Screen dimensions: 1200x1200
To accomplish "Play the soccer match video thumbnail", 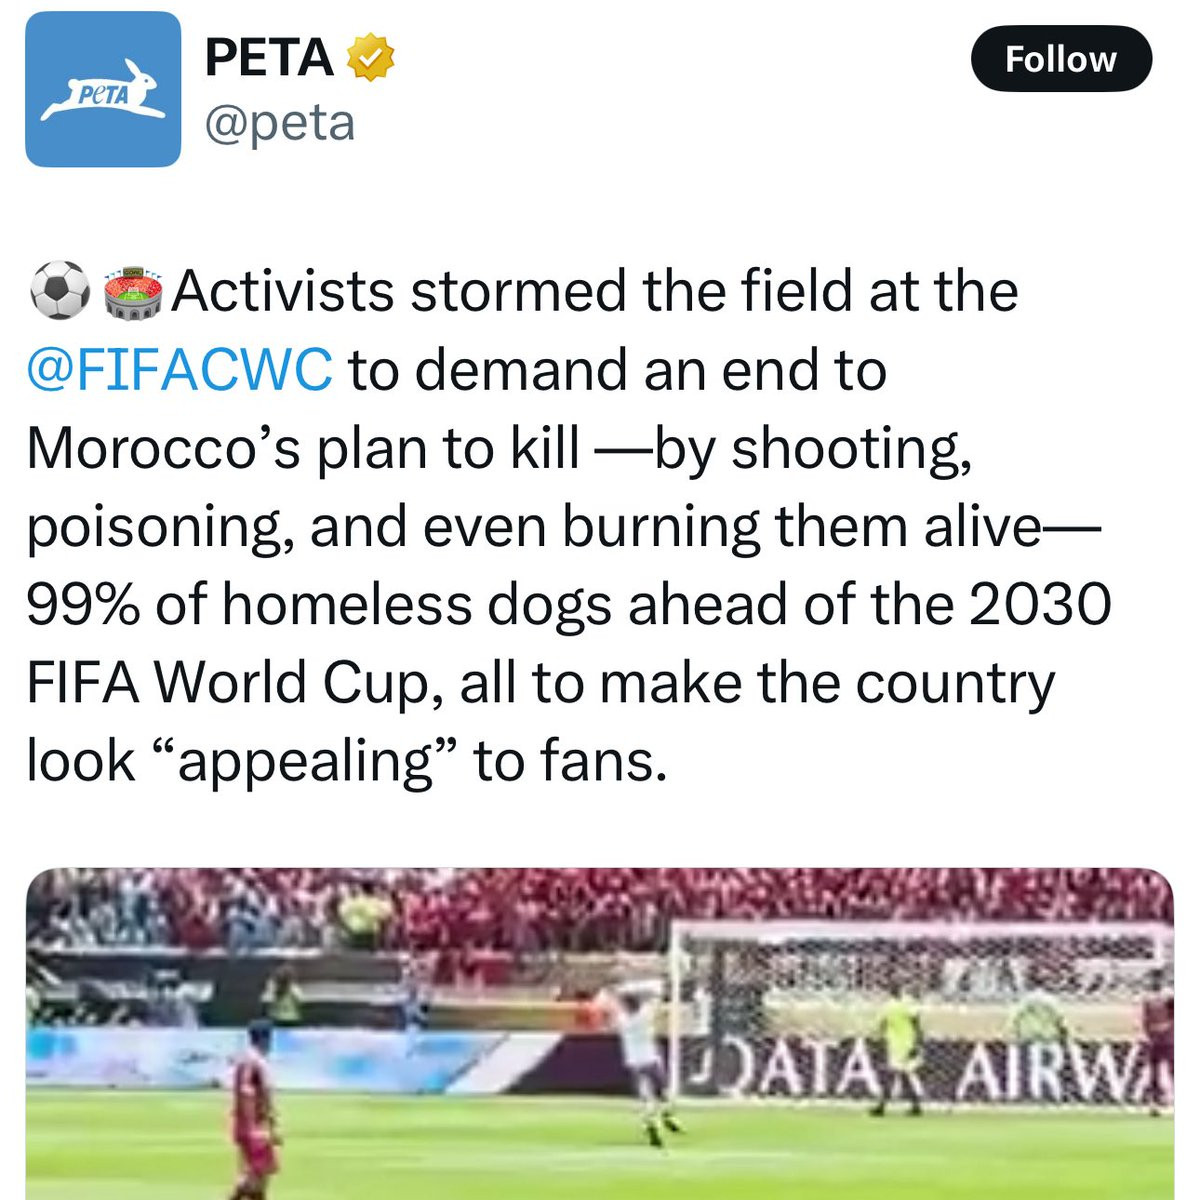I will click(600, 1034).
